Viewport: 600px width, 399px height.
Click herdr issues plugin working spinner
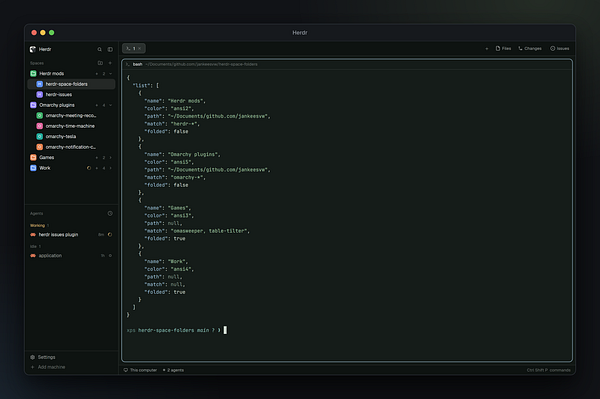(x=110, y=235)
